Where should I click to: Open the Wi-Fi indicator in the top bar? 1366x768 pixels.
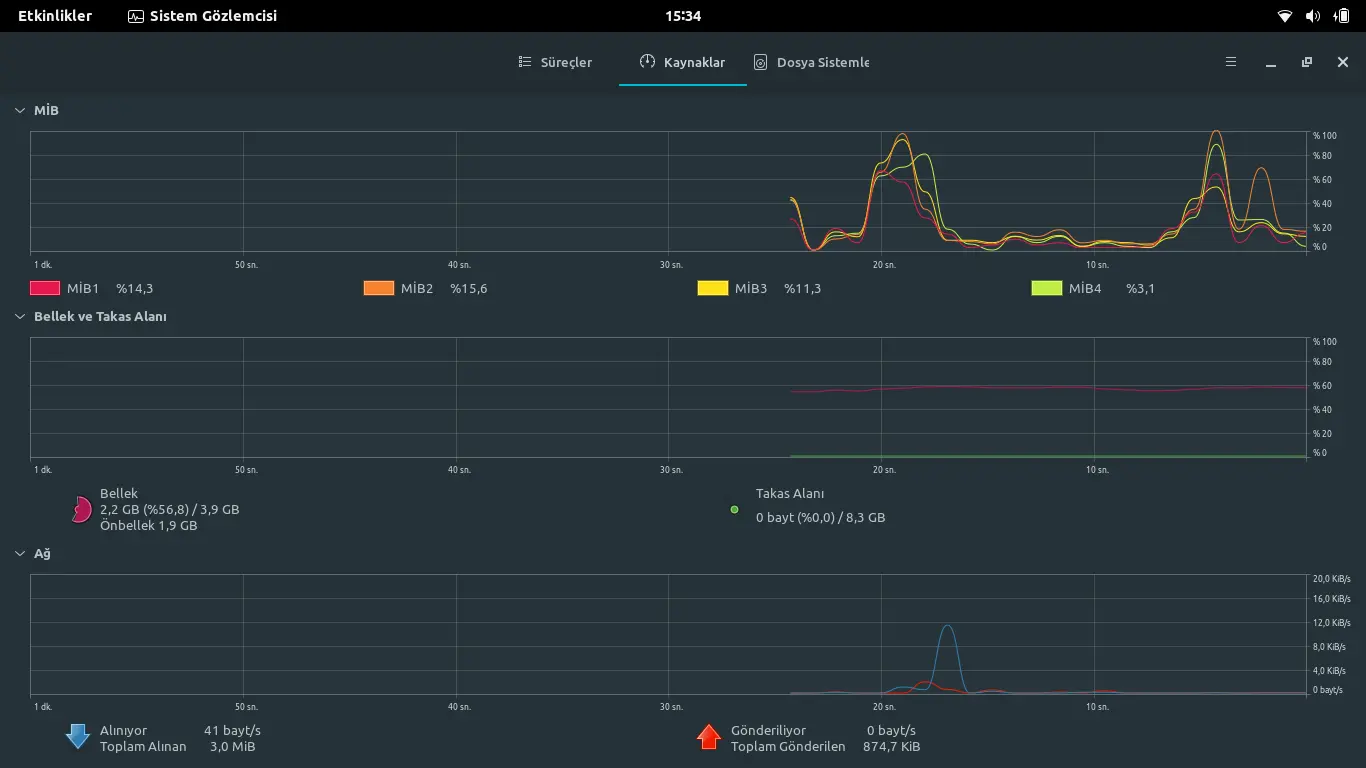(x=1285, y=16)
